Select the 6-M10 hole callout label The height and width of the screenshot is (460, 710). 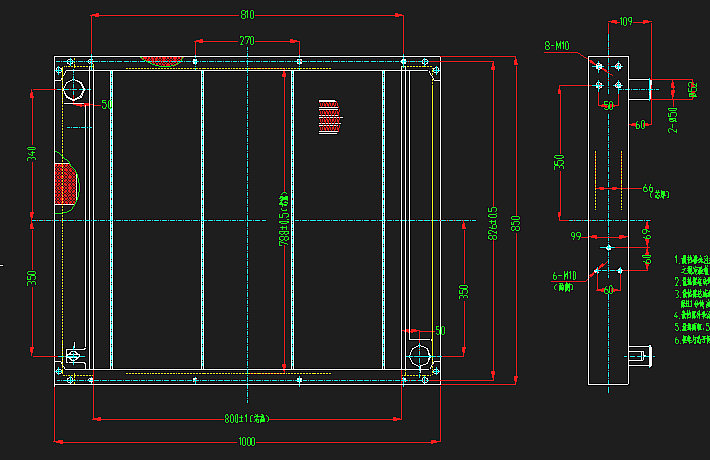(565, 275)
